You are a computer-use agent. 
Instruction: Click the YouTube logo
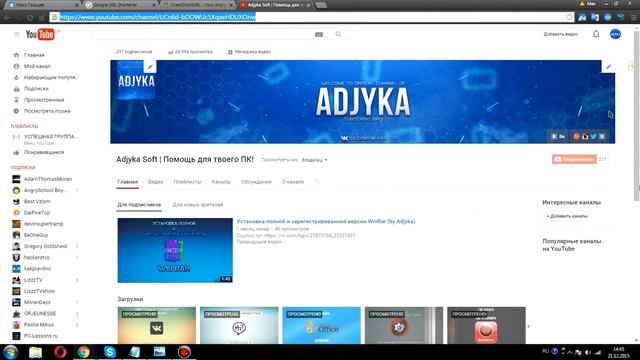[x=40, y=35]
